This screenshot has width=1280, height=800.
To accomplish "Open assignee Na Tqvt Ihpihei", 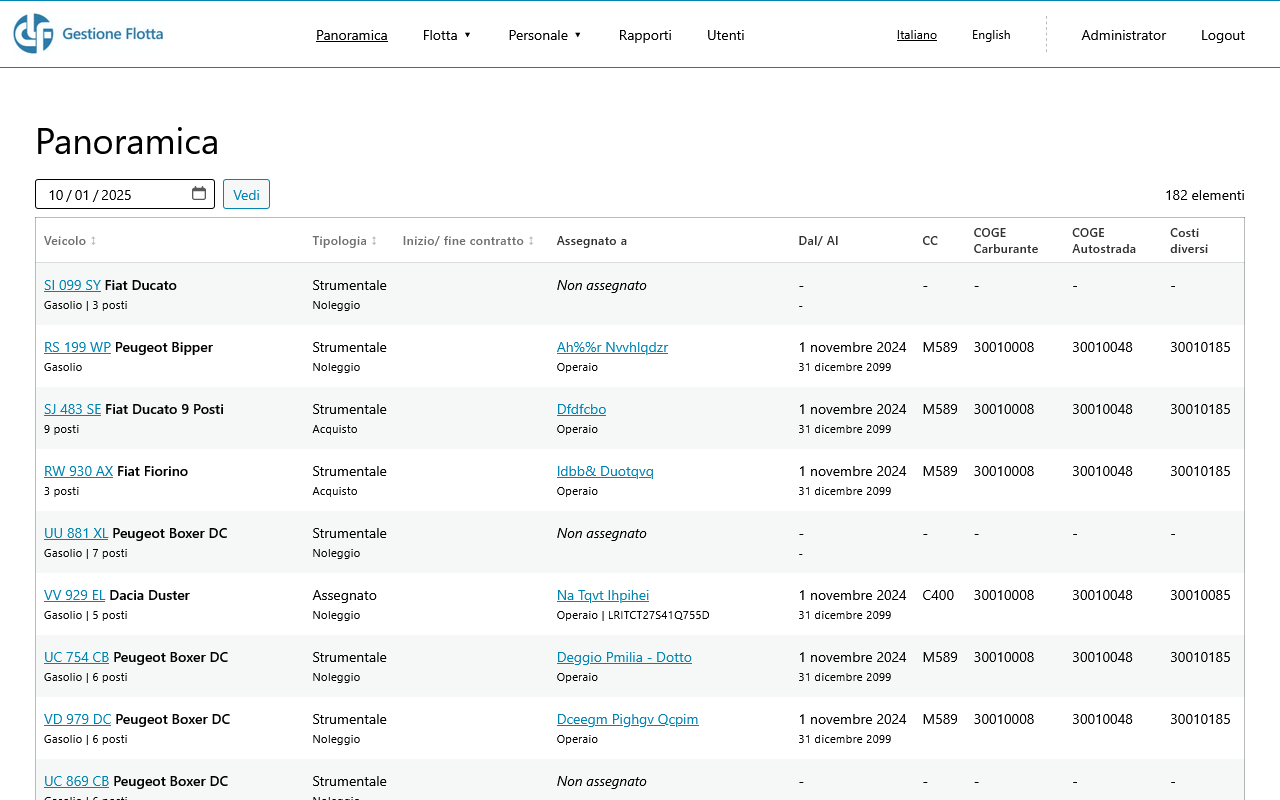I will 603,595.
